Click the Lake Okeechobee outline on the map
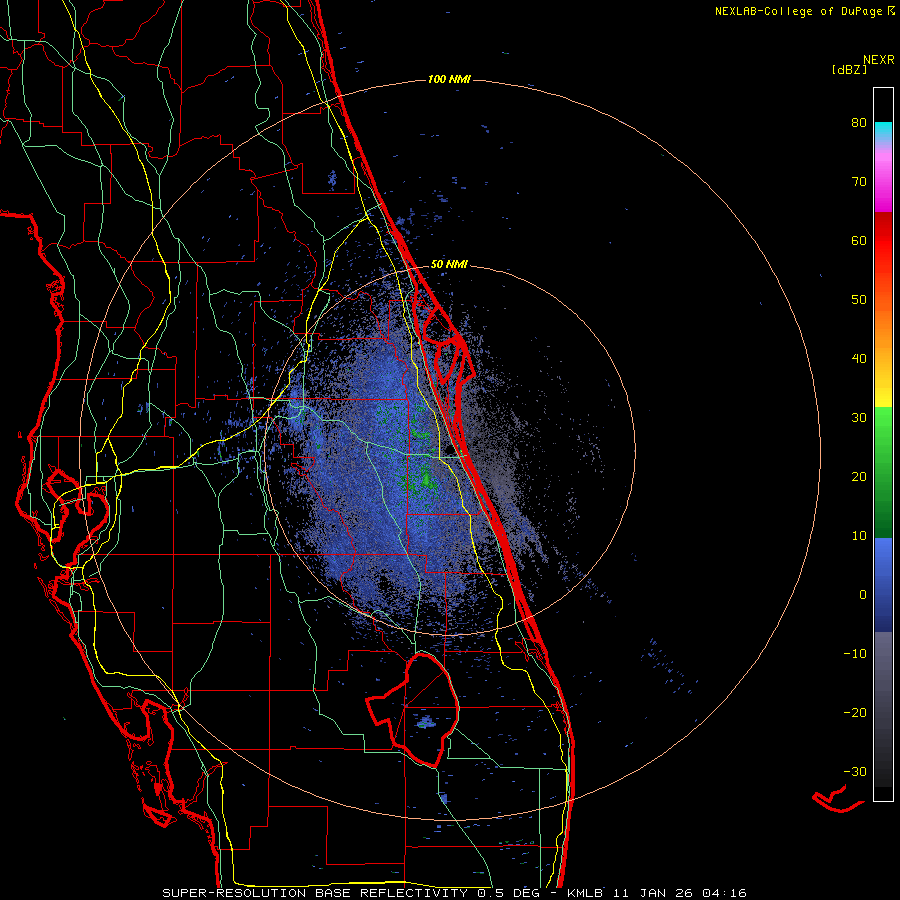 point(413,709)
